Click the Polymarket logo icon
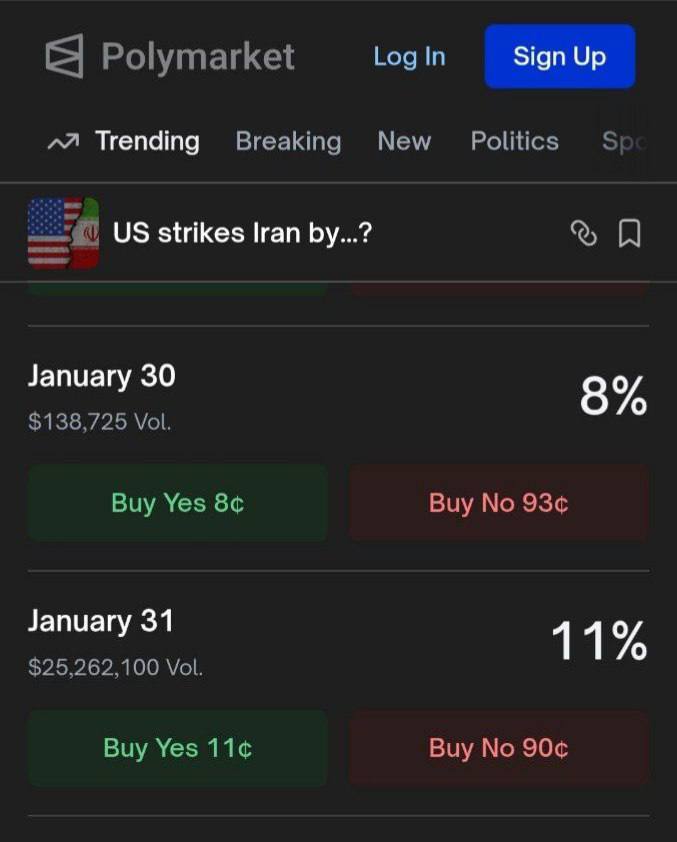Screen dimensions: 677x842 [x=65, y=56]
